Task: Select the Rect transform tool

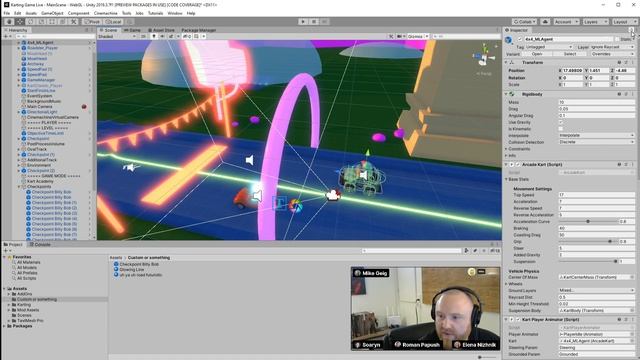Action: coord(52,22)
